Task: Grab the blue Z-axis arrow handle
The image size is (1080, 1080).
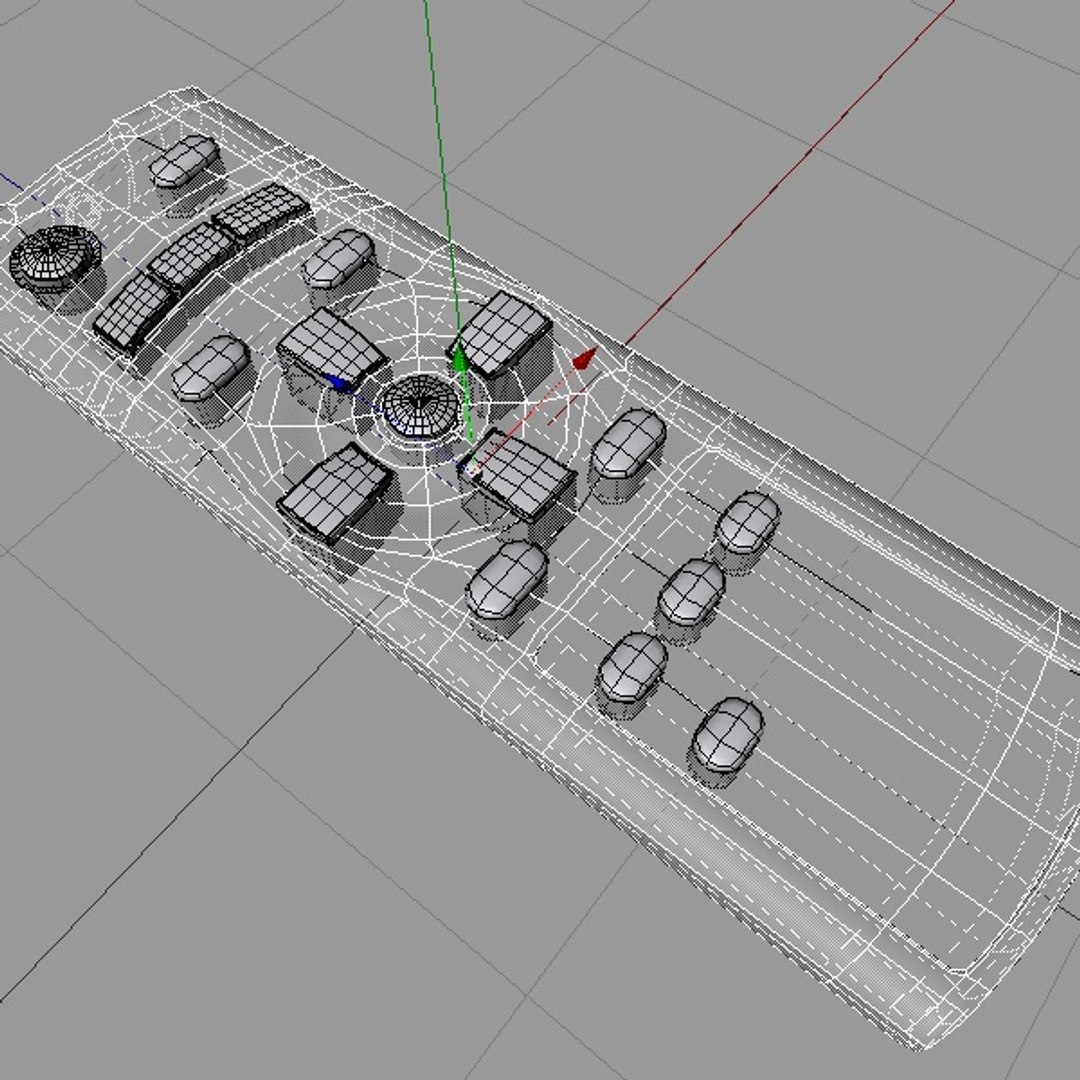Action: pos(338,382)
